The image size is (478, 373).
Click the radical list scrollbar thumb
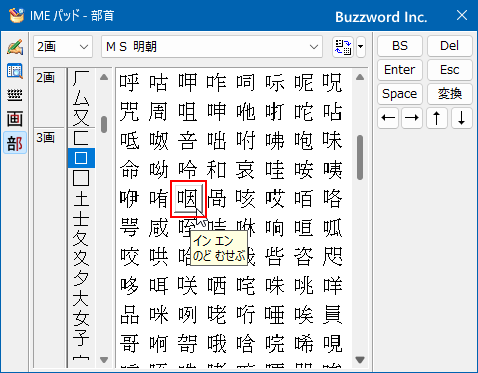point(104,124)
